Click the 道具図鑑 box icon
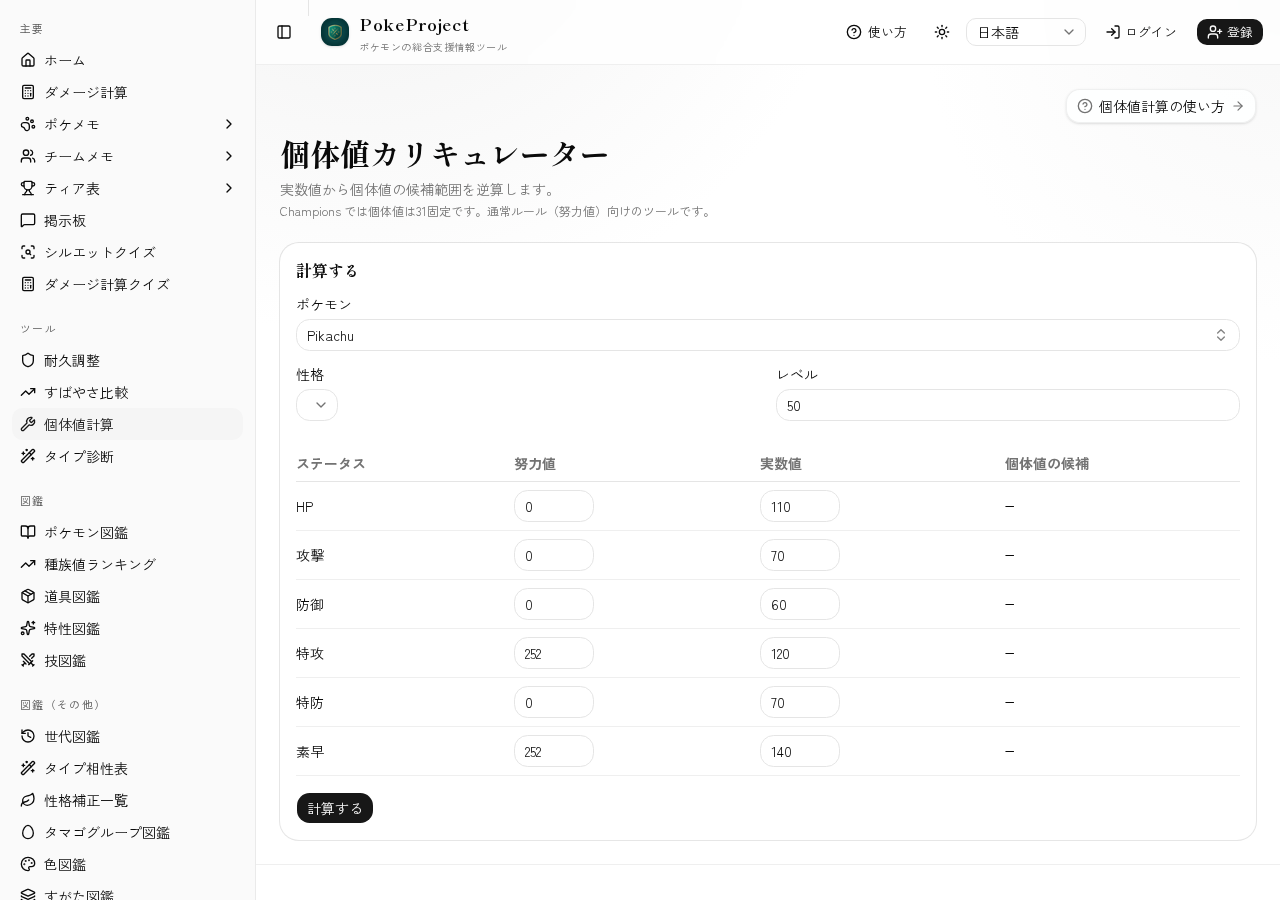1280x900 pixels. (x=28, y=596)
